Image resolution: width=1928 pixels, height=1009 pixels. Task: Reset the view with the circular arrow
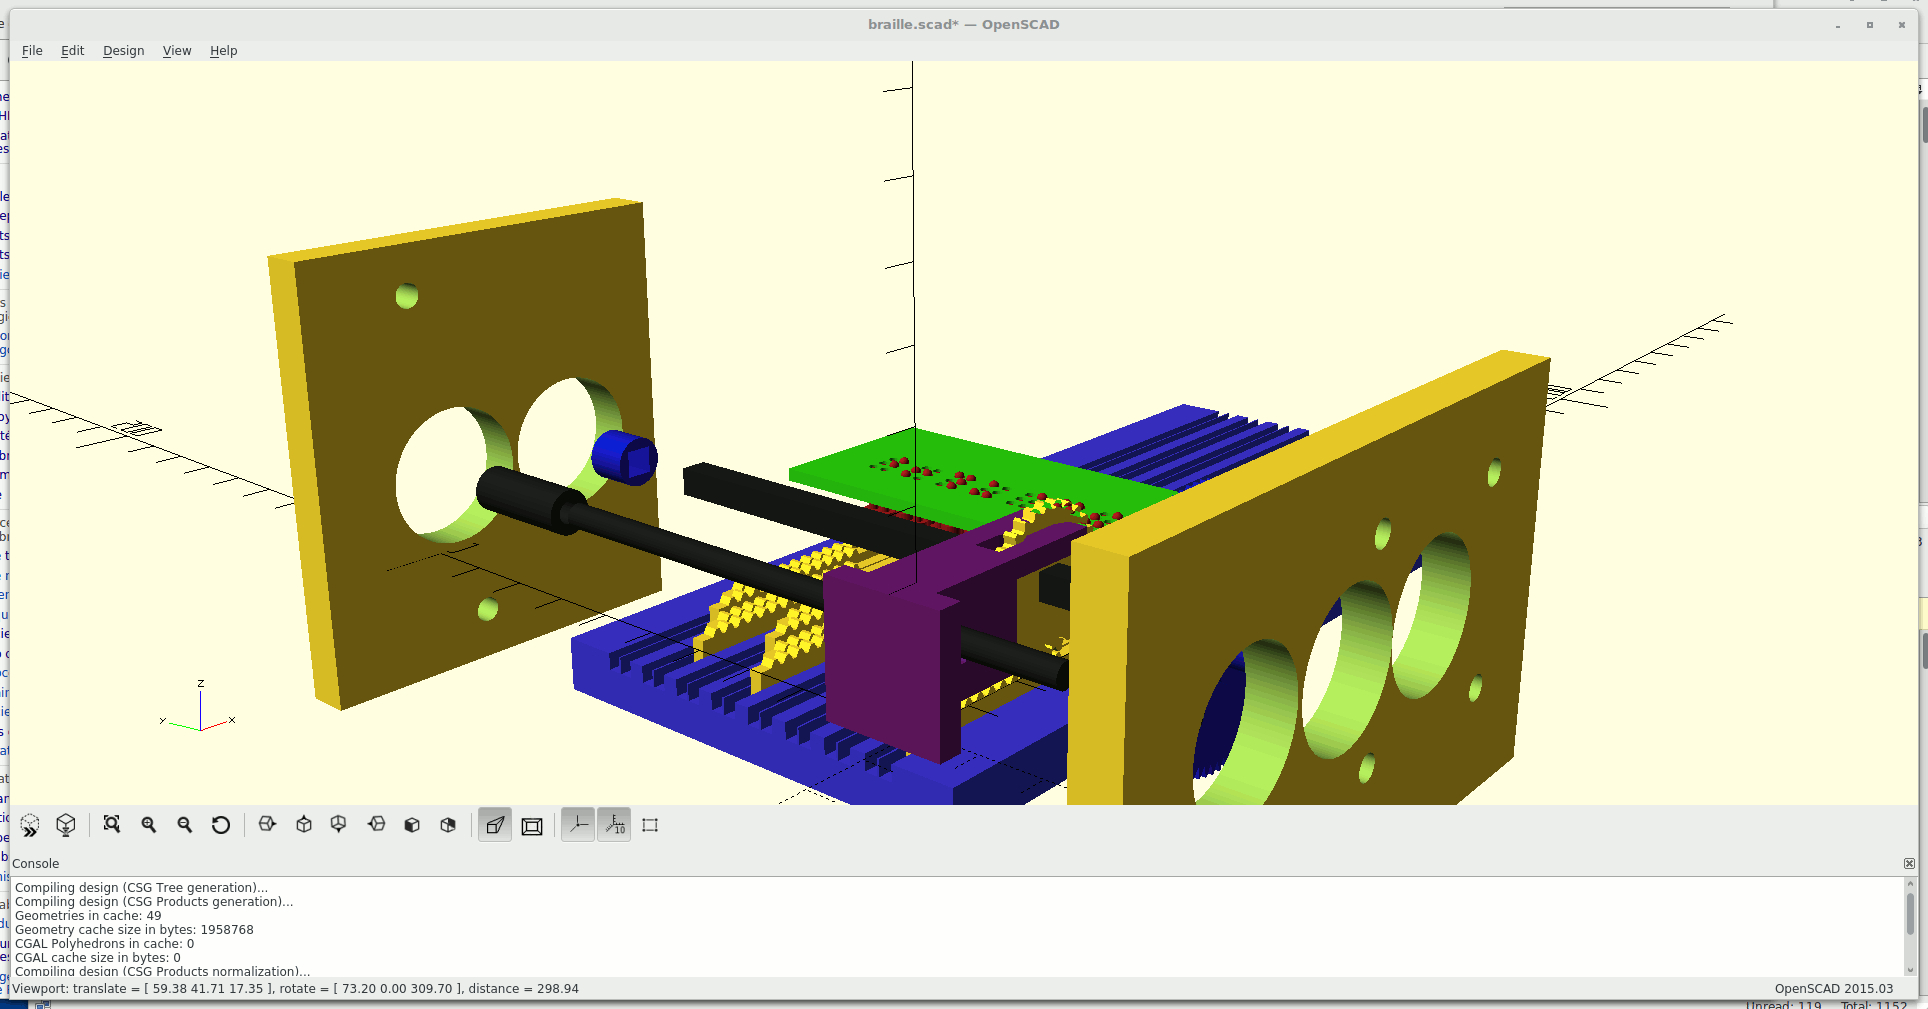point(221,825)
